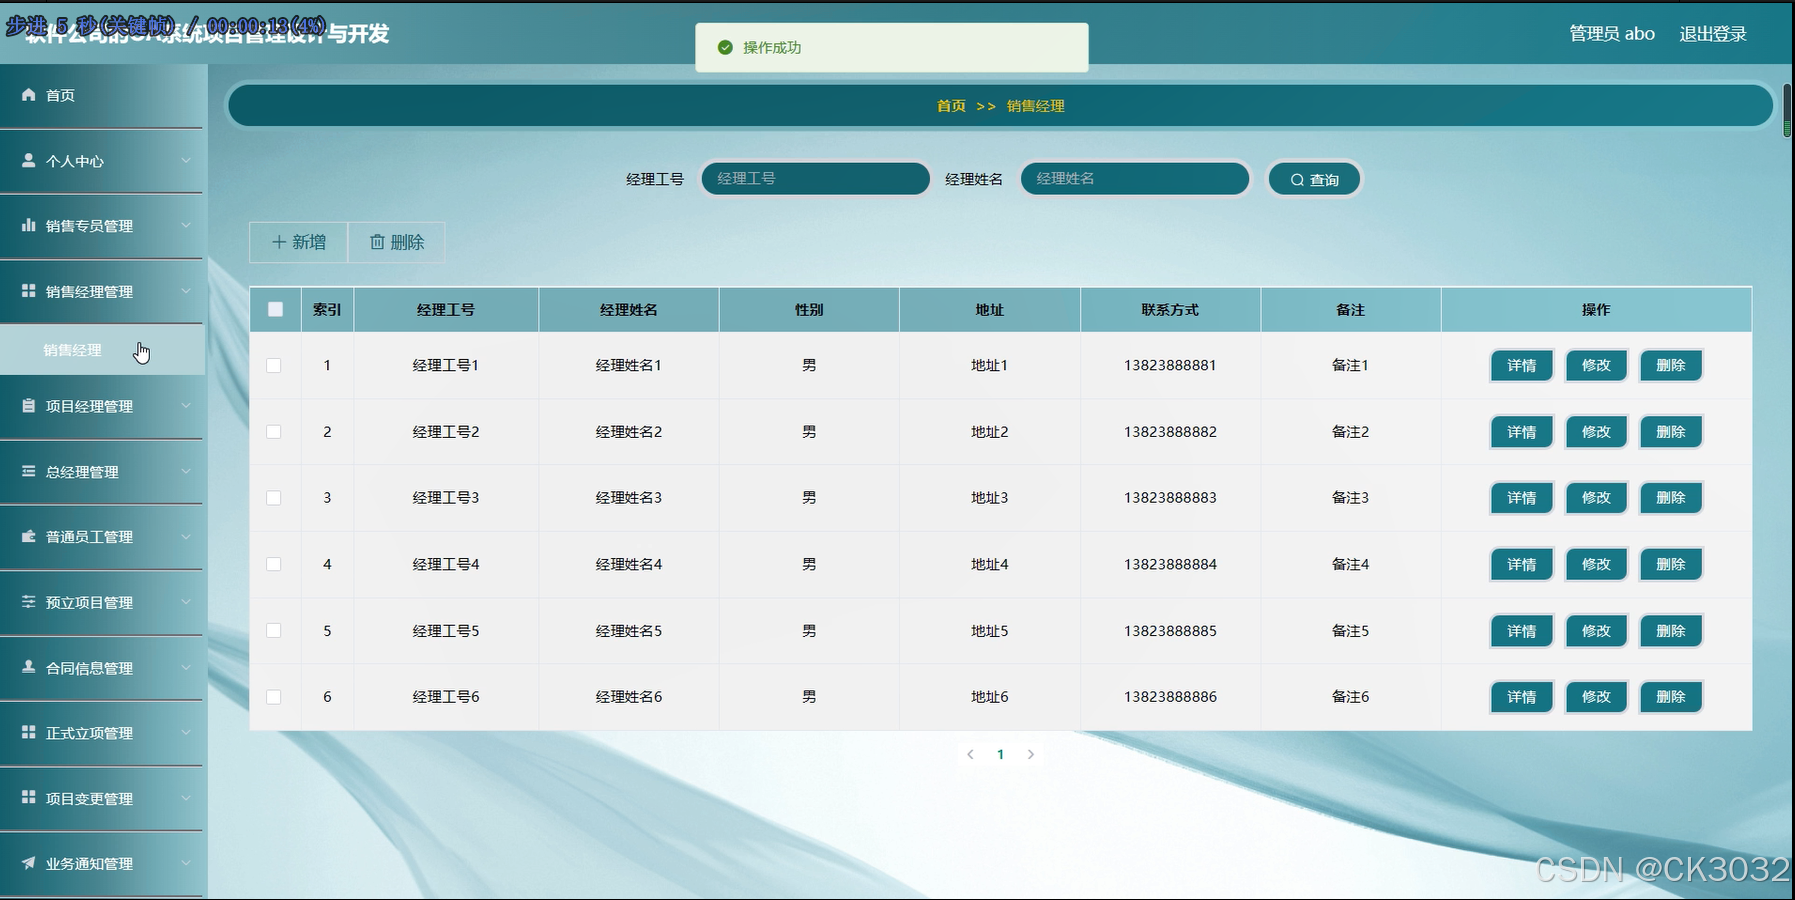
Task: Check the checkbox beside 经理工号6
Action: click(275, 697)
